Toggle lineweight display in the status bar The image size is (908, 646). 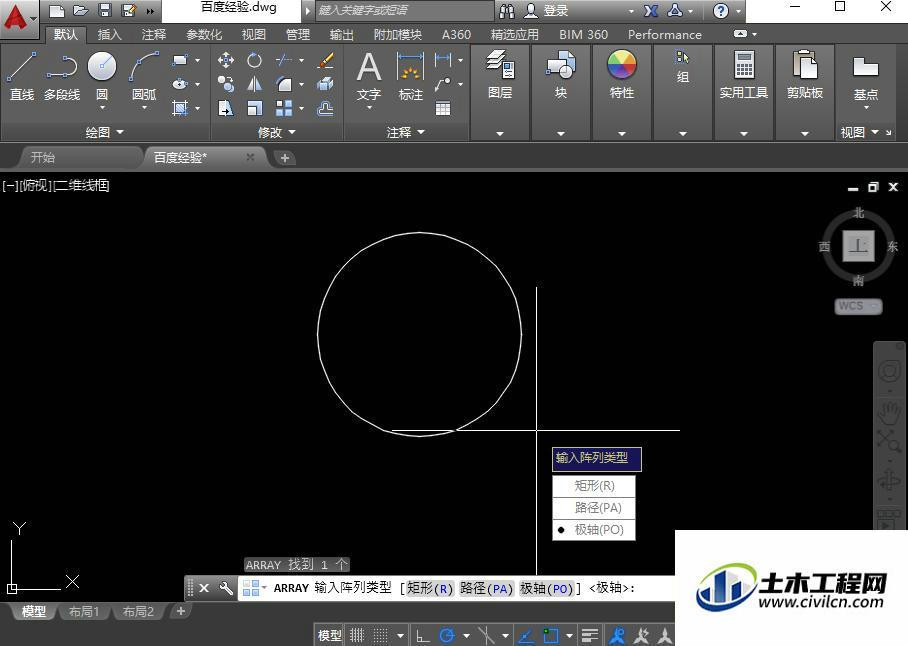coord(590,636)
